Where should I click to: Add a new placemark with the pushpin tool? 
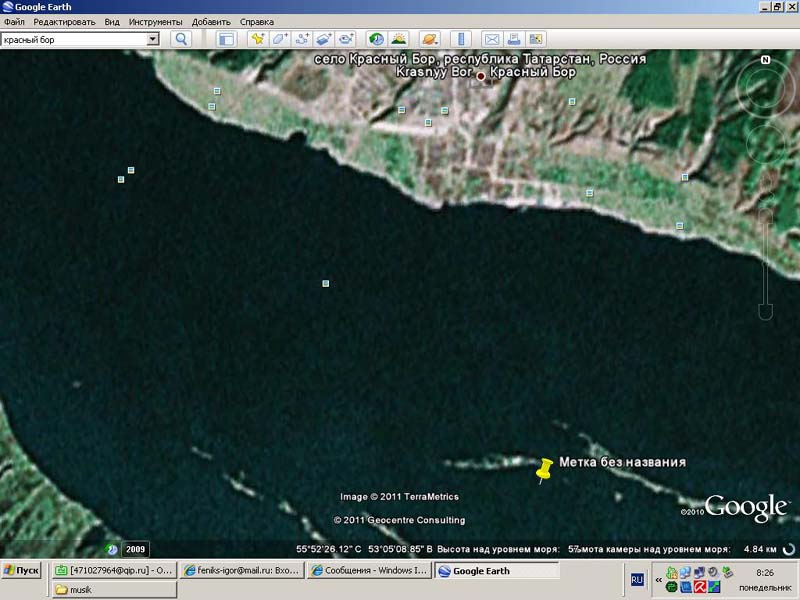pyautogui.click(x=257, y=39)
